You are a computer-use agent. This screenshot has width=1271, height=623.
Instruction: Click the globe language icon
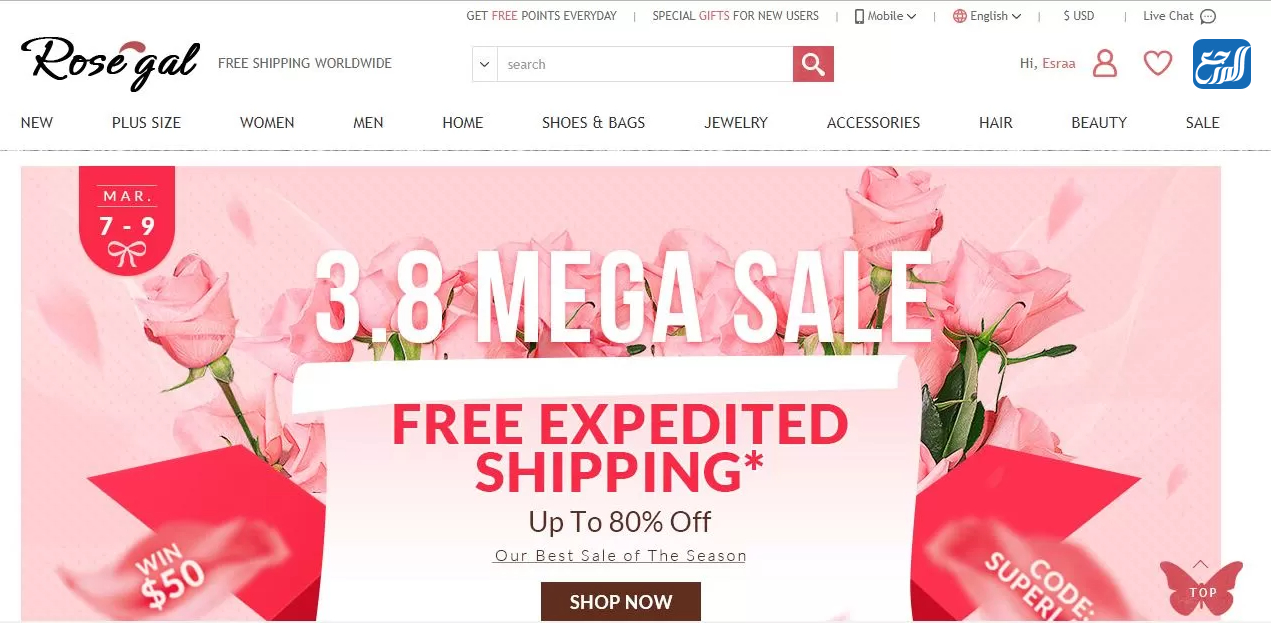[960, 16]
